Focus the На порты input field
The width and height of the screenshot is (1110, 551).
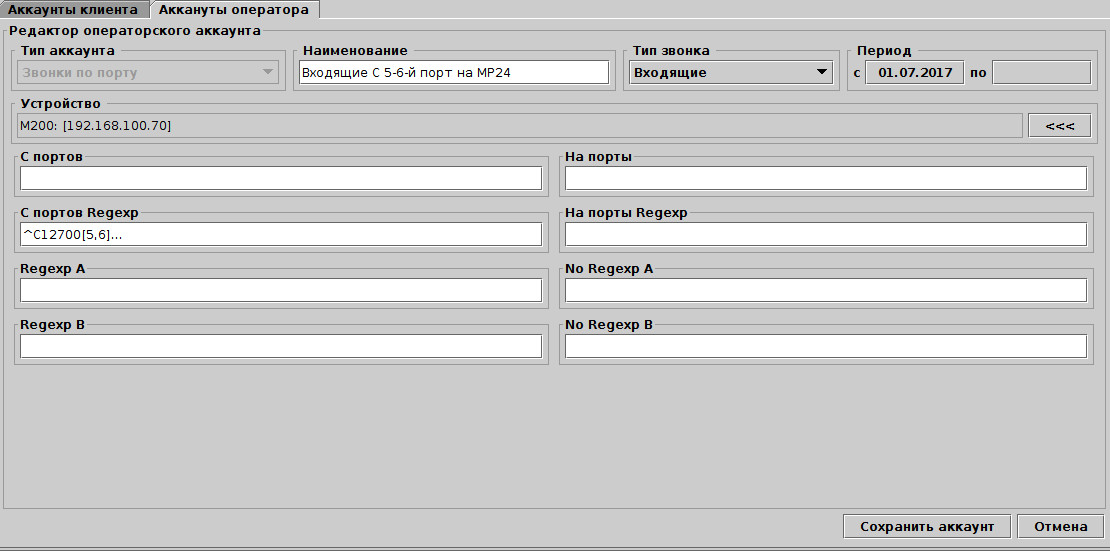pyautogui.click(x=825, y=178)
